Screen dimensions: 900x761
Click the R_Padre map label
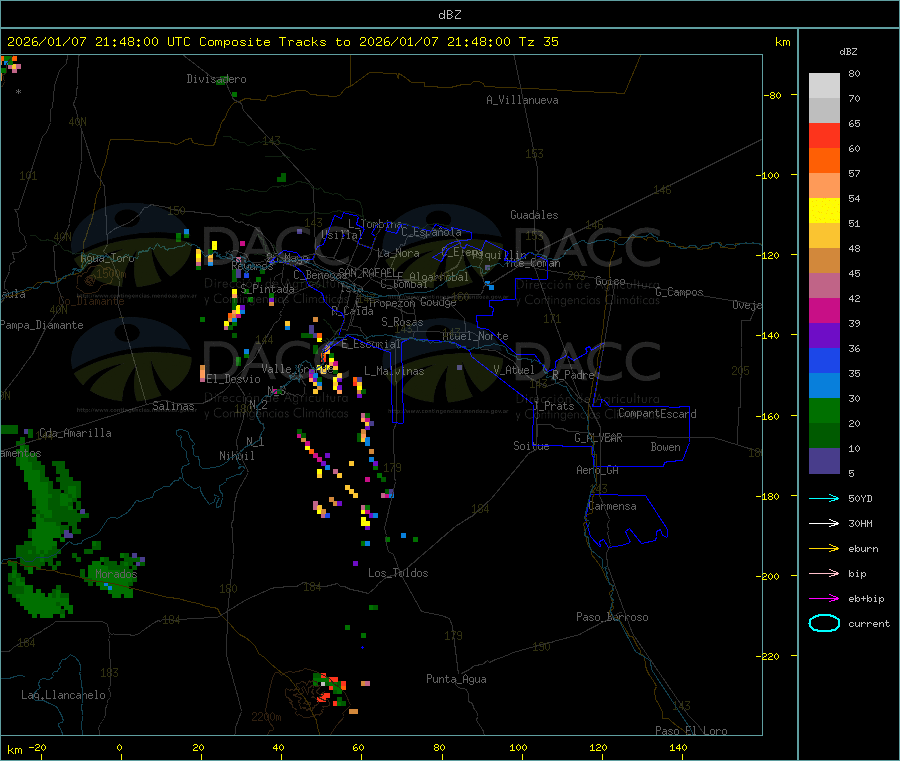573,375
